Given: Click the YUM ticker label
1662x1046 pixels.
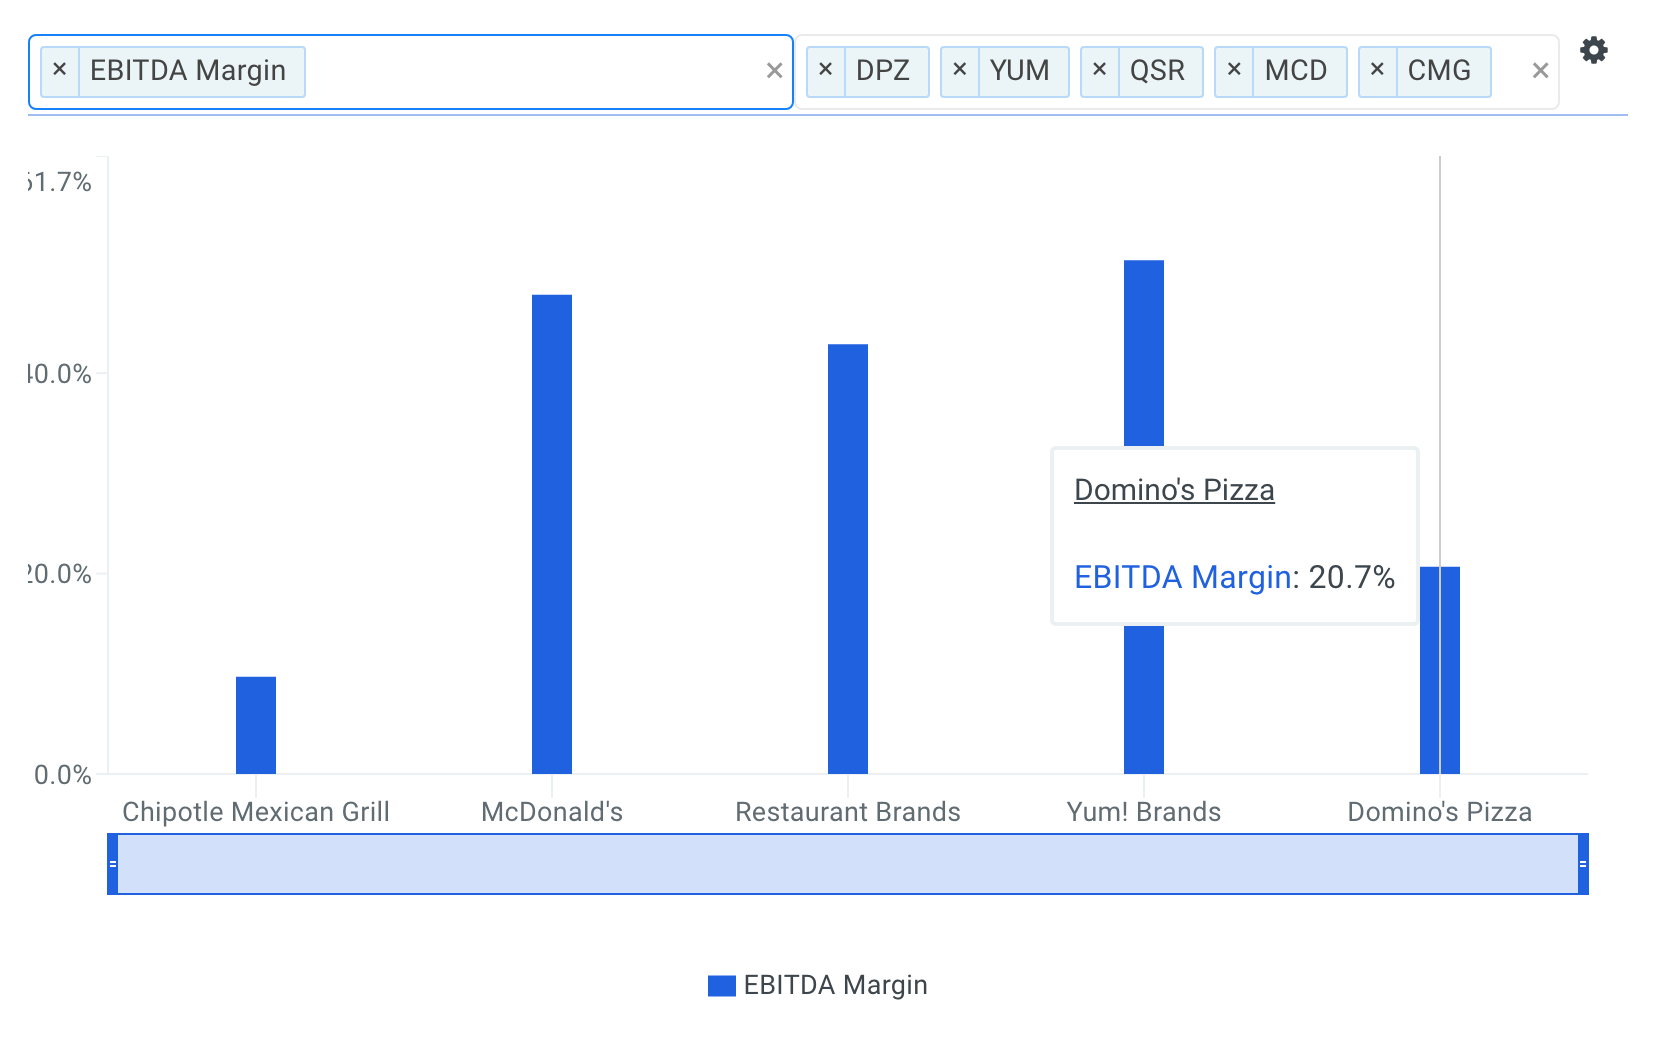Looking at the screenshot, I should 1020,71.
